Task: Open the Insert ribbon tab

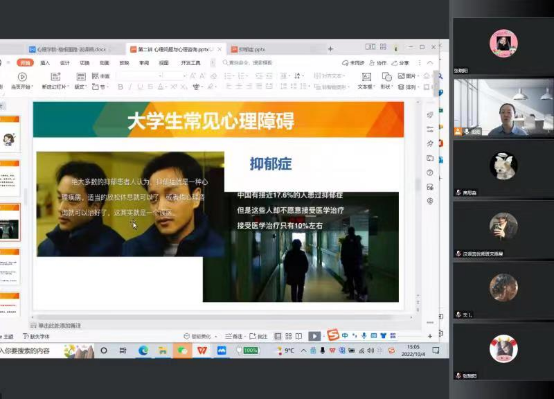Action: pos(45,63)
